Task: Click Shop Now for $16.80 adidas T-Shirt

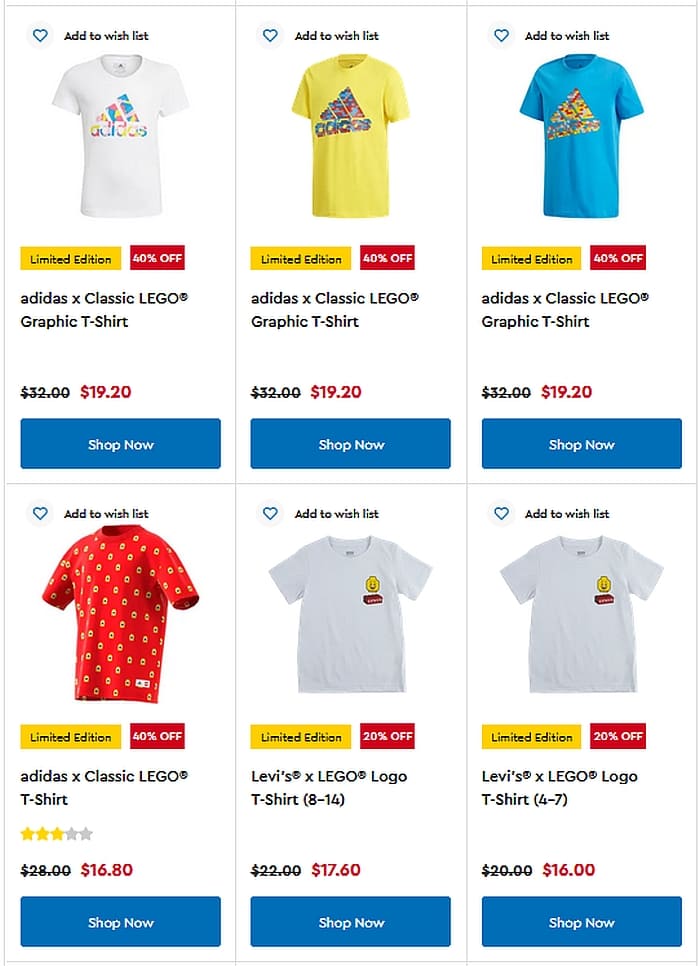Action: (x=121, y=922)
